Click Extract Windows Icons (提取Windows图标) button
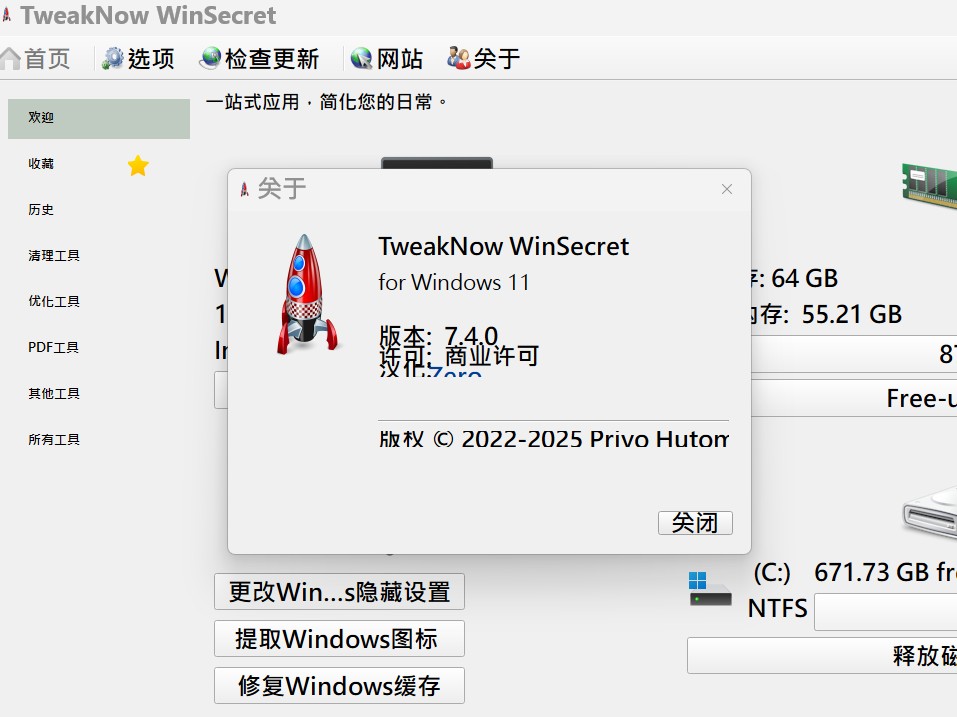This screenshot has height=717, width=957. click(339, 639)
